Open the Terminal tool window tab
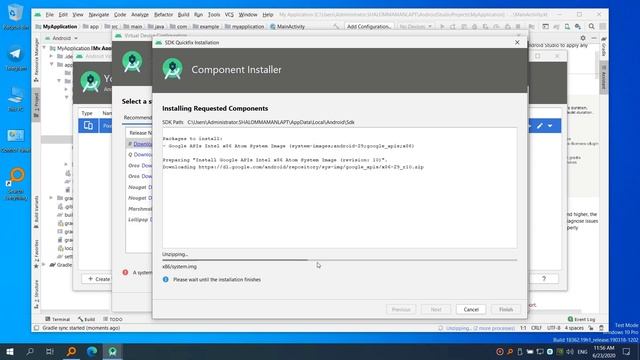This screenshot has width=640, height=360. pos(58,319)
